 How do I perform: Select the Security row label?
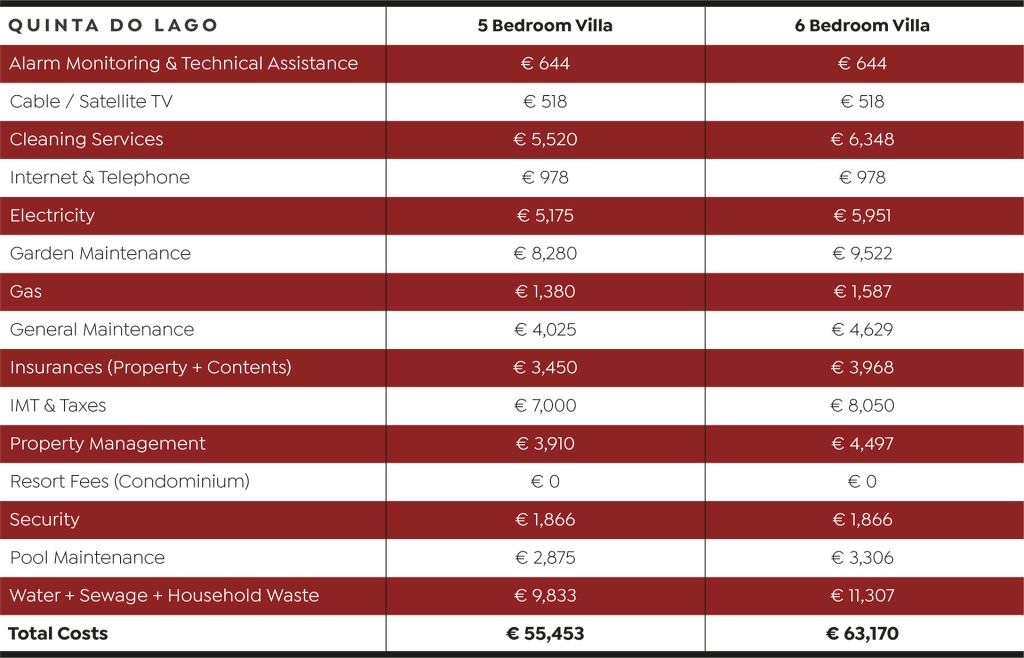(x=45, y=519)
